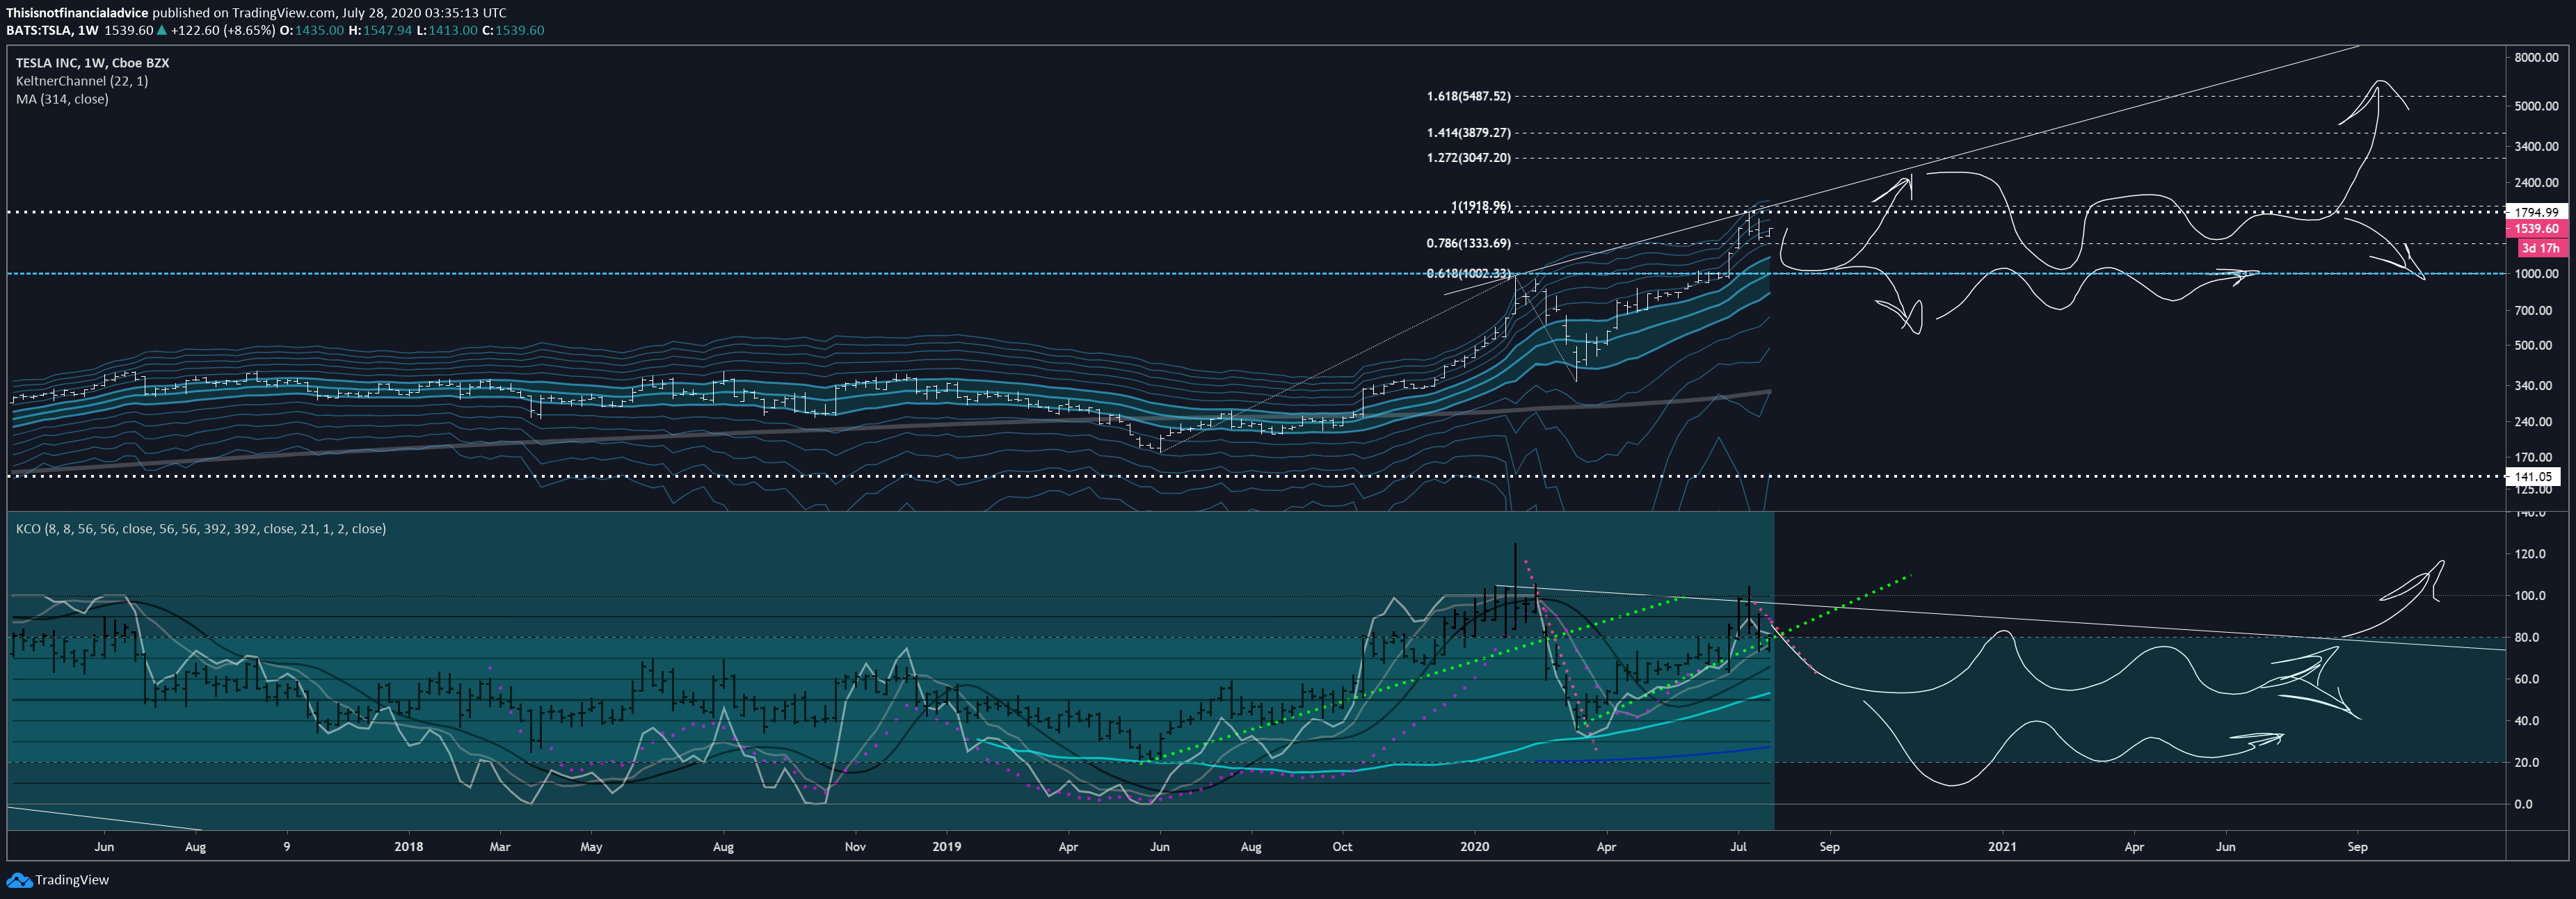Click the 3d 17h countdown tag

[x=2540, y=248]
